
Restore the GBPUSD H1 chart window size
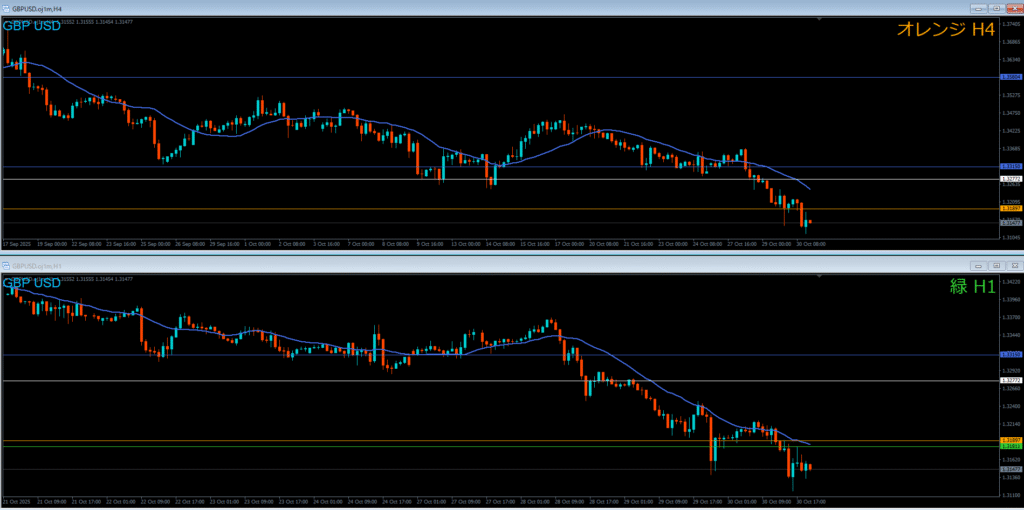997,266
